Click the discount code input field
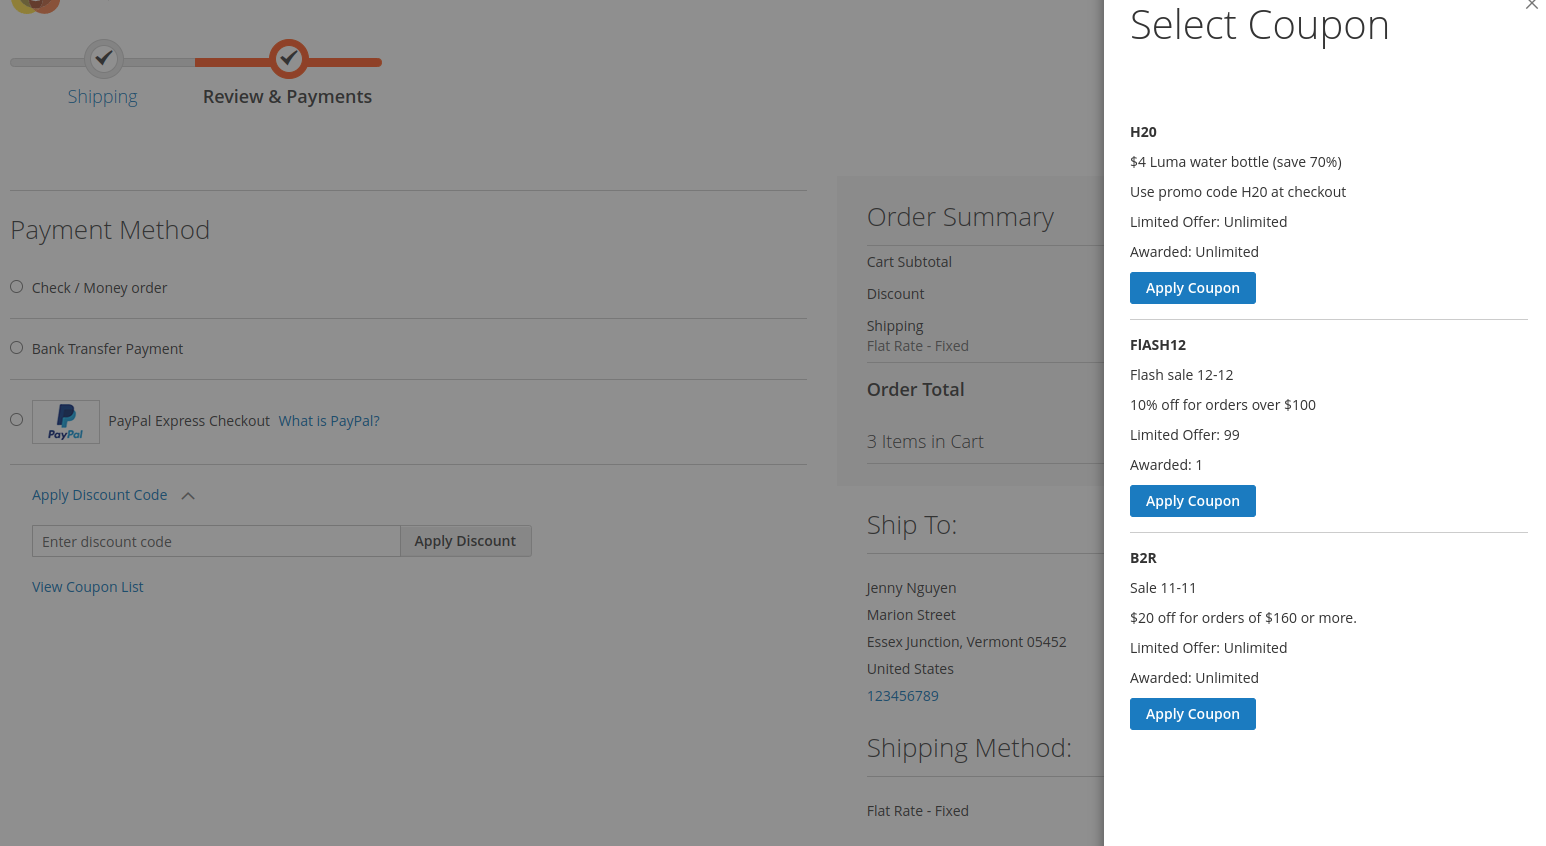The height and width of the screenshot is (846, 1546). [x=216, y=541]
